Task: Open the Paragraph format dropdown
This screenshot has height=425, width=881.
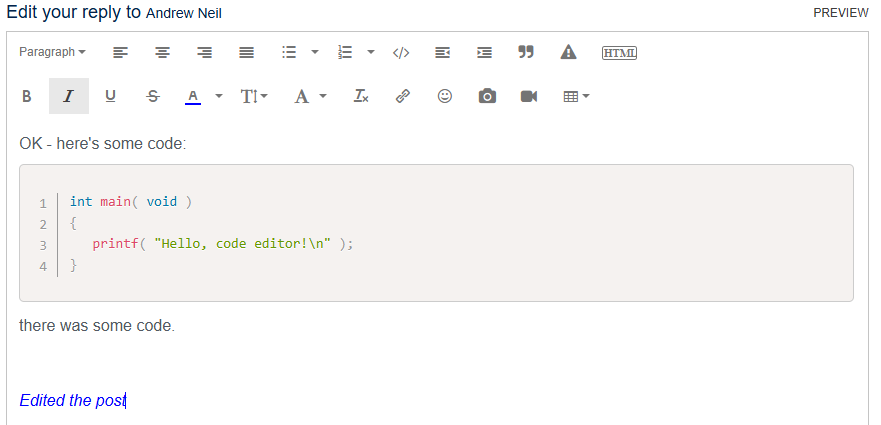Action: click(x=52, y=52)
